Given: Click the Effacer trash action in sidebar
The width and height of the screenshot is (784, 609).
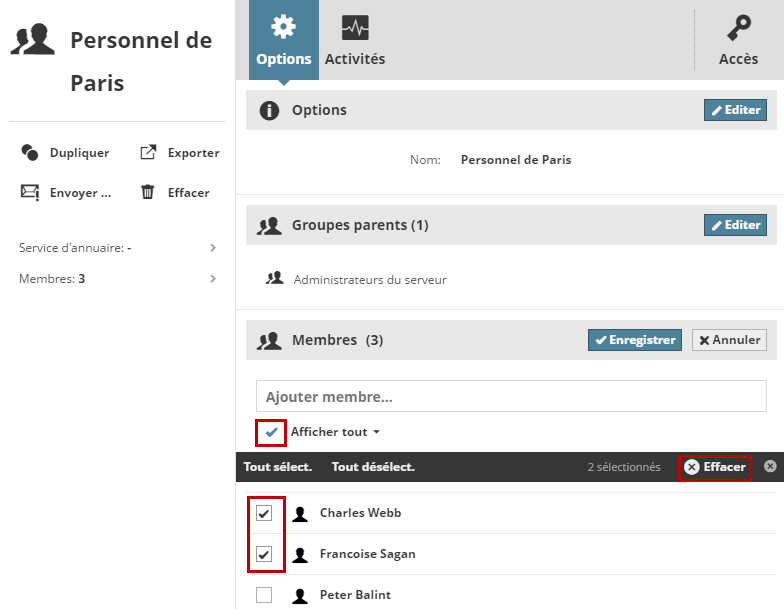Looking at the screenshot, I should 174,192.
